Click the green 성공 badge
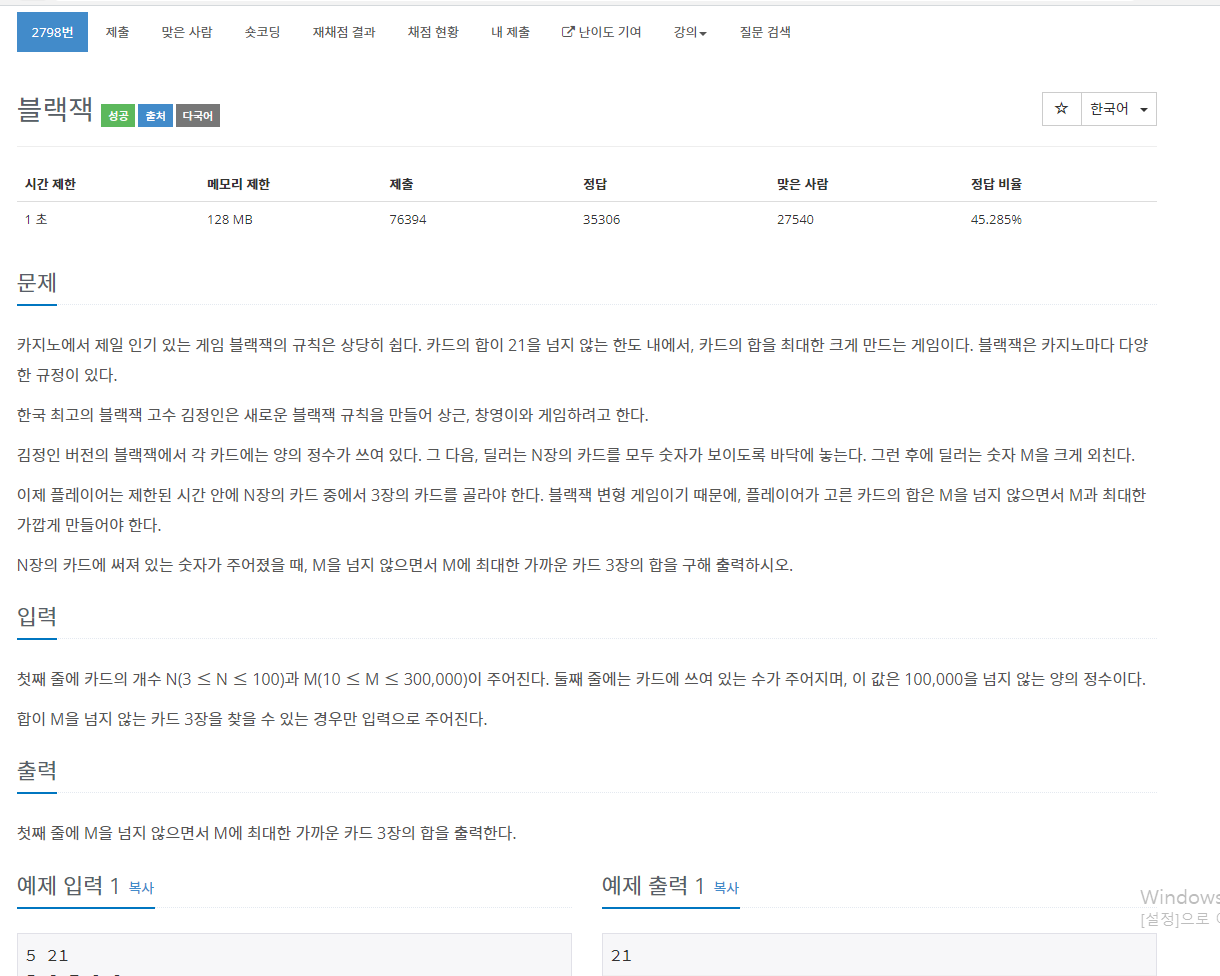The height and width of the screenshot is (976, 1220). tap(118, 116)
